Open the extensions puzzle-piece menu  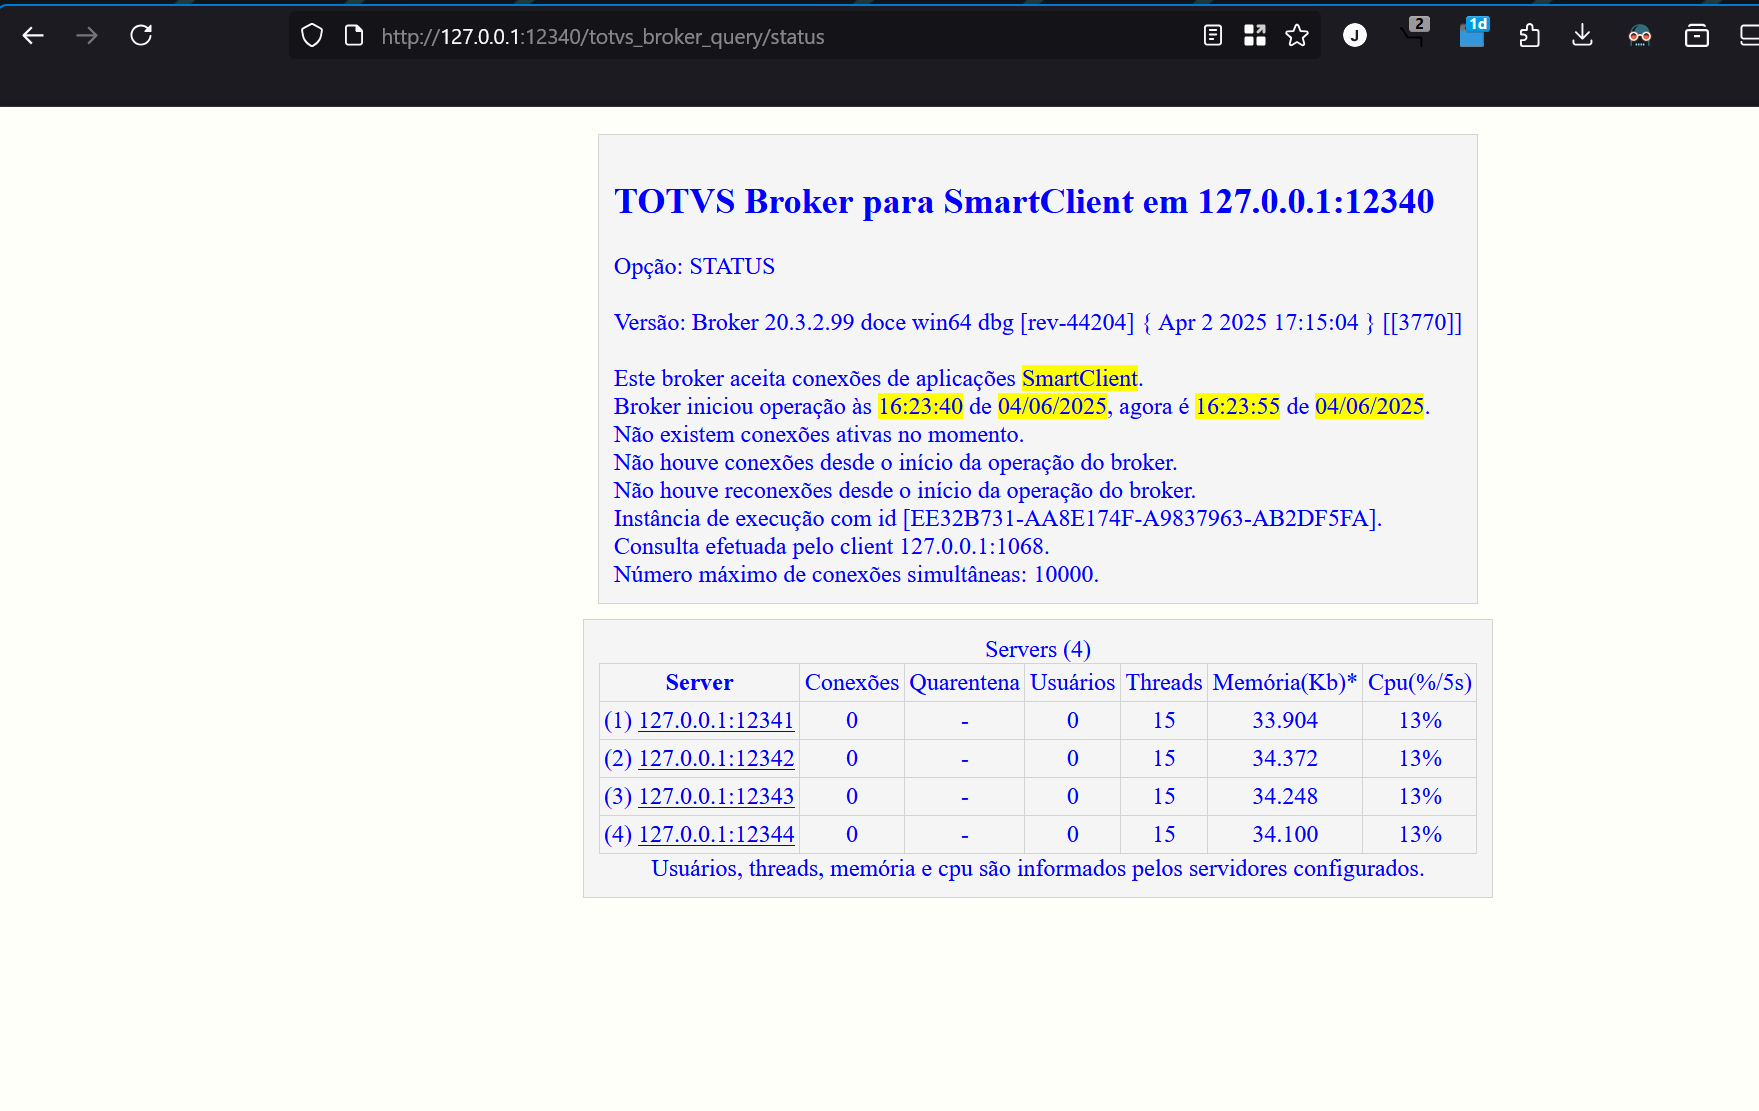(x=1529, y=36)
